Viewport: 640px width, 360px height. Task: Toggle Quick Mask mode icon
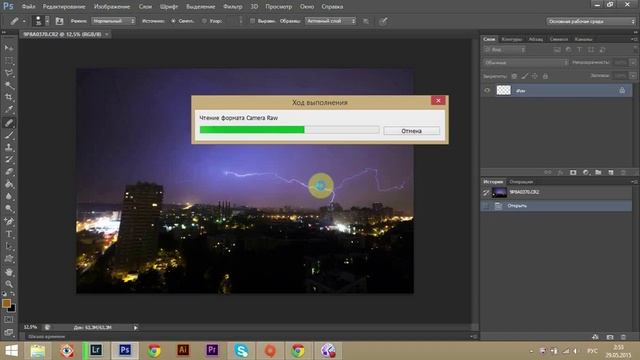tap(9, 320)
